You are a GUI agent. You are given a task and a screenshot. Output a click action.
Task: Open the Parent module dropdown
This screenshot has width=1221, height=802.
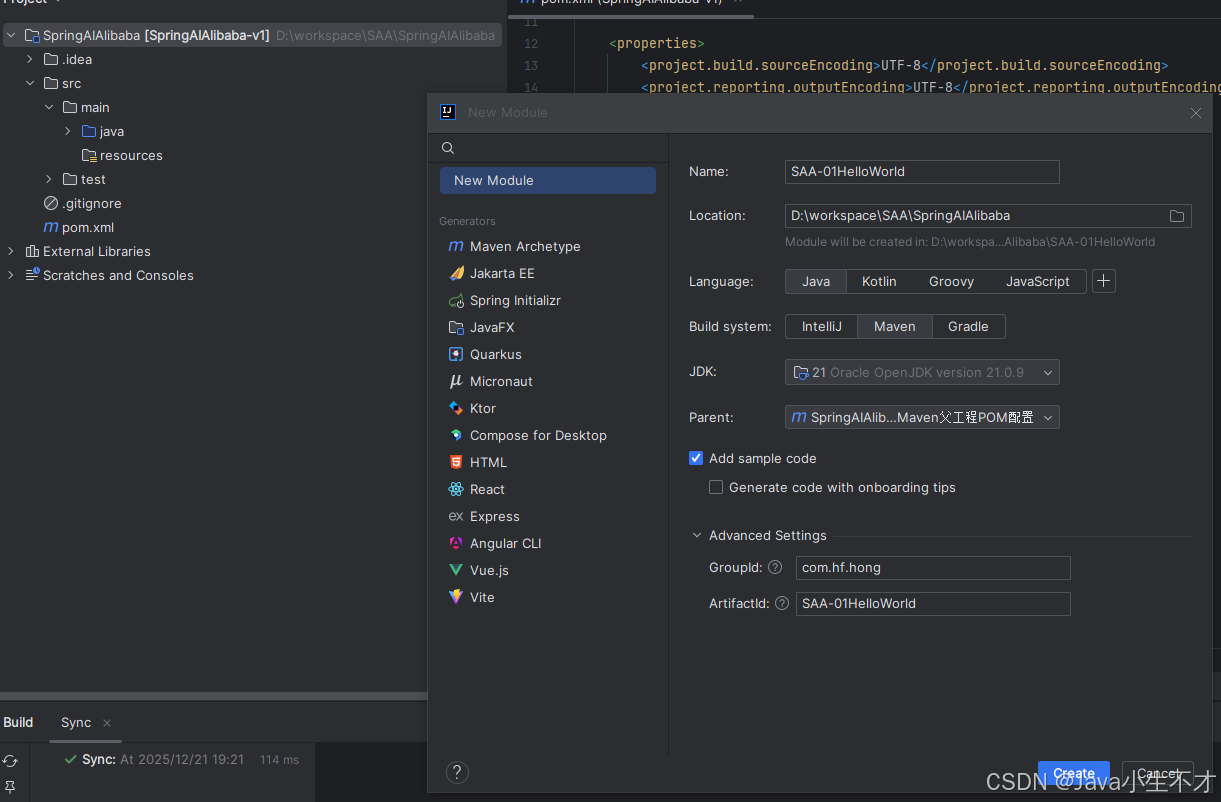[922, 417]
